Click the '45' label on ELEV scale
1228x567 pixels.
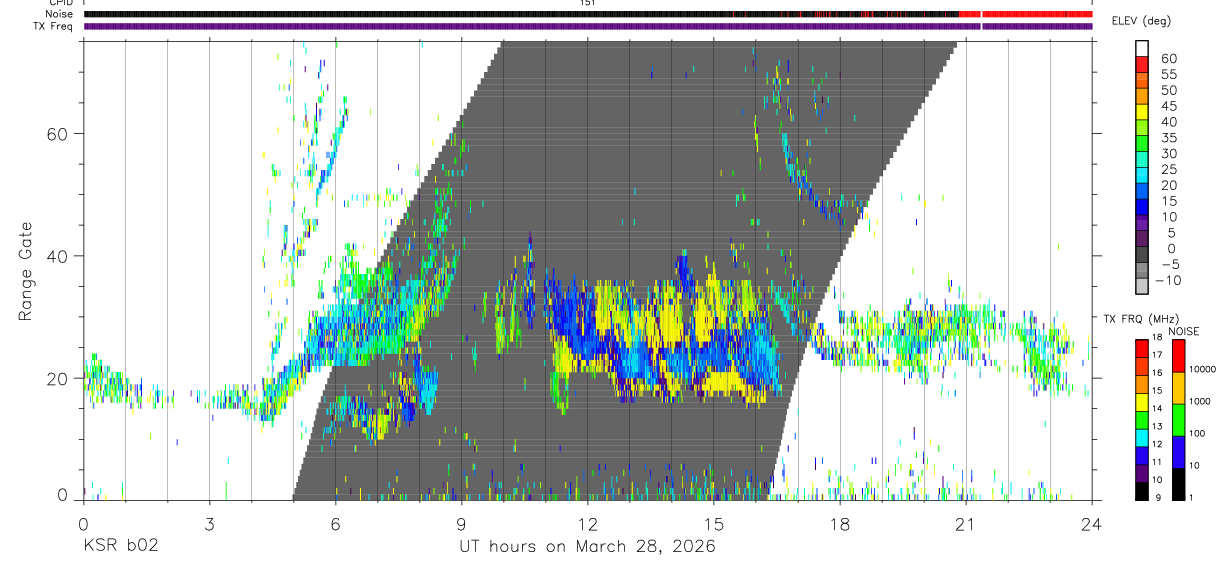coord(1169,106)
